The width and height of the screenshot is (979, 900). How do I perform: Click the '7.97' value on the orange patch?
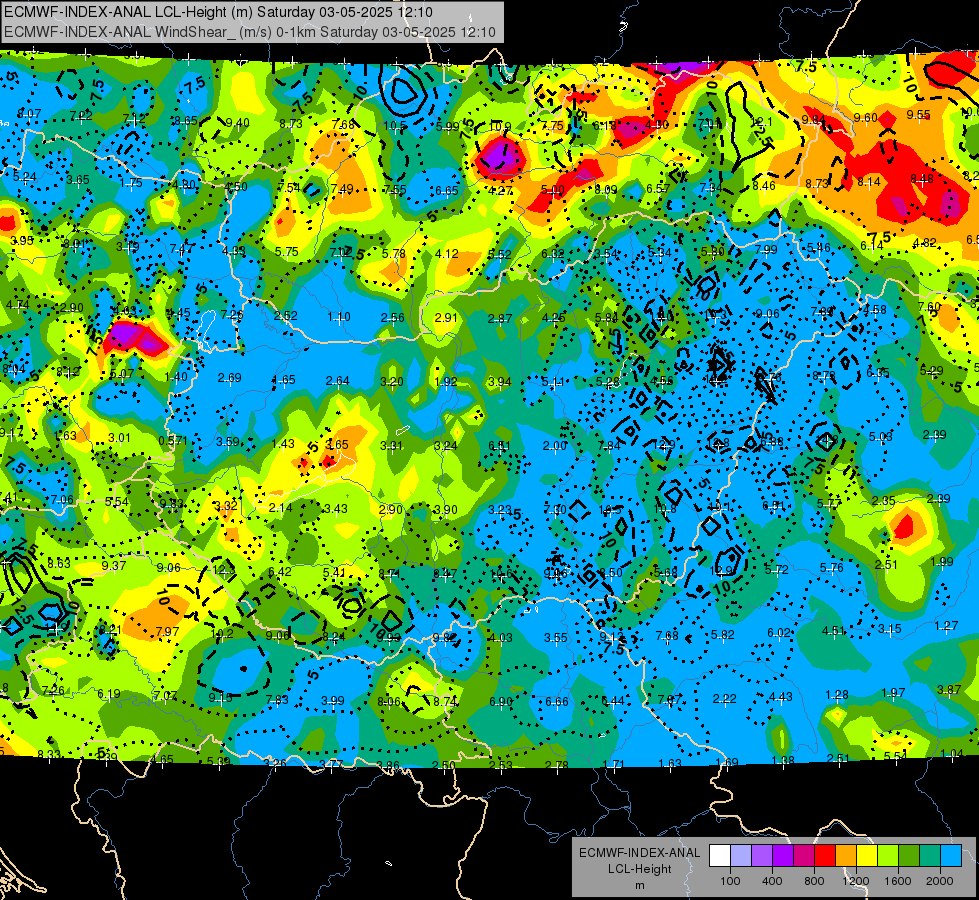click(167, 631)
